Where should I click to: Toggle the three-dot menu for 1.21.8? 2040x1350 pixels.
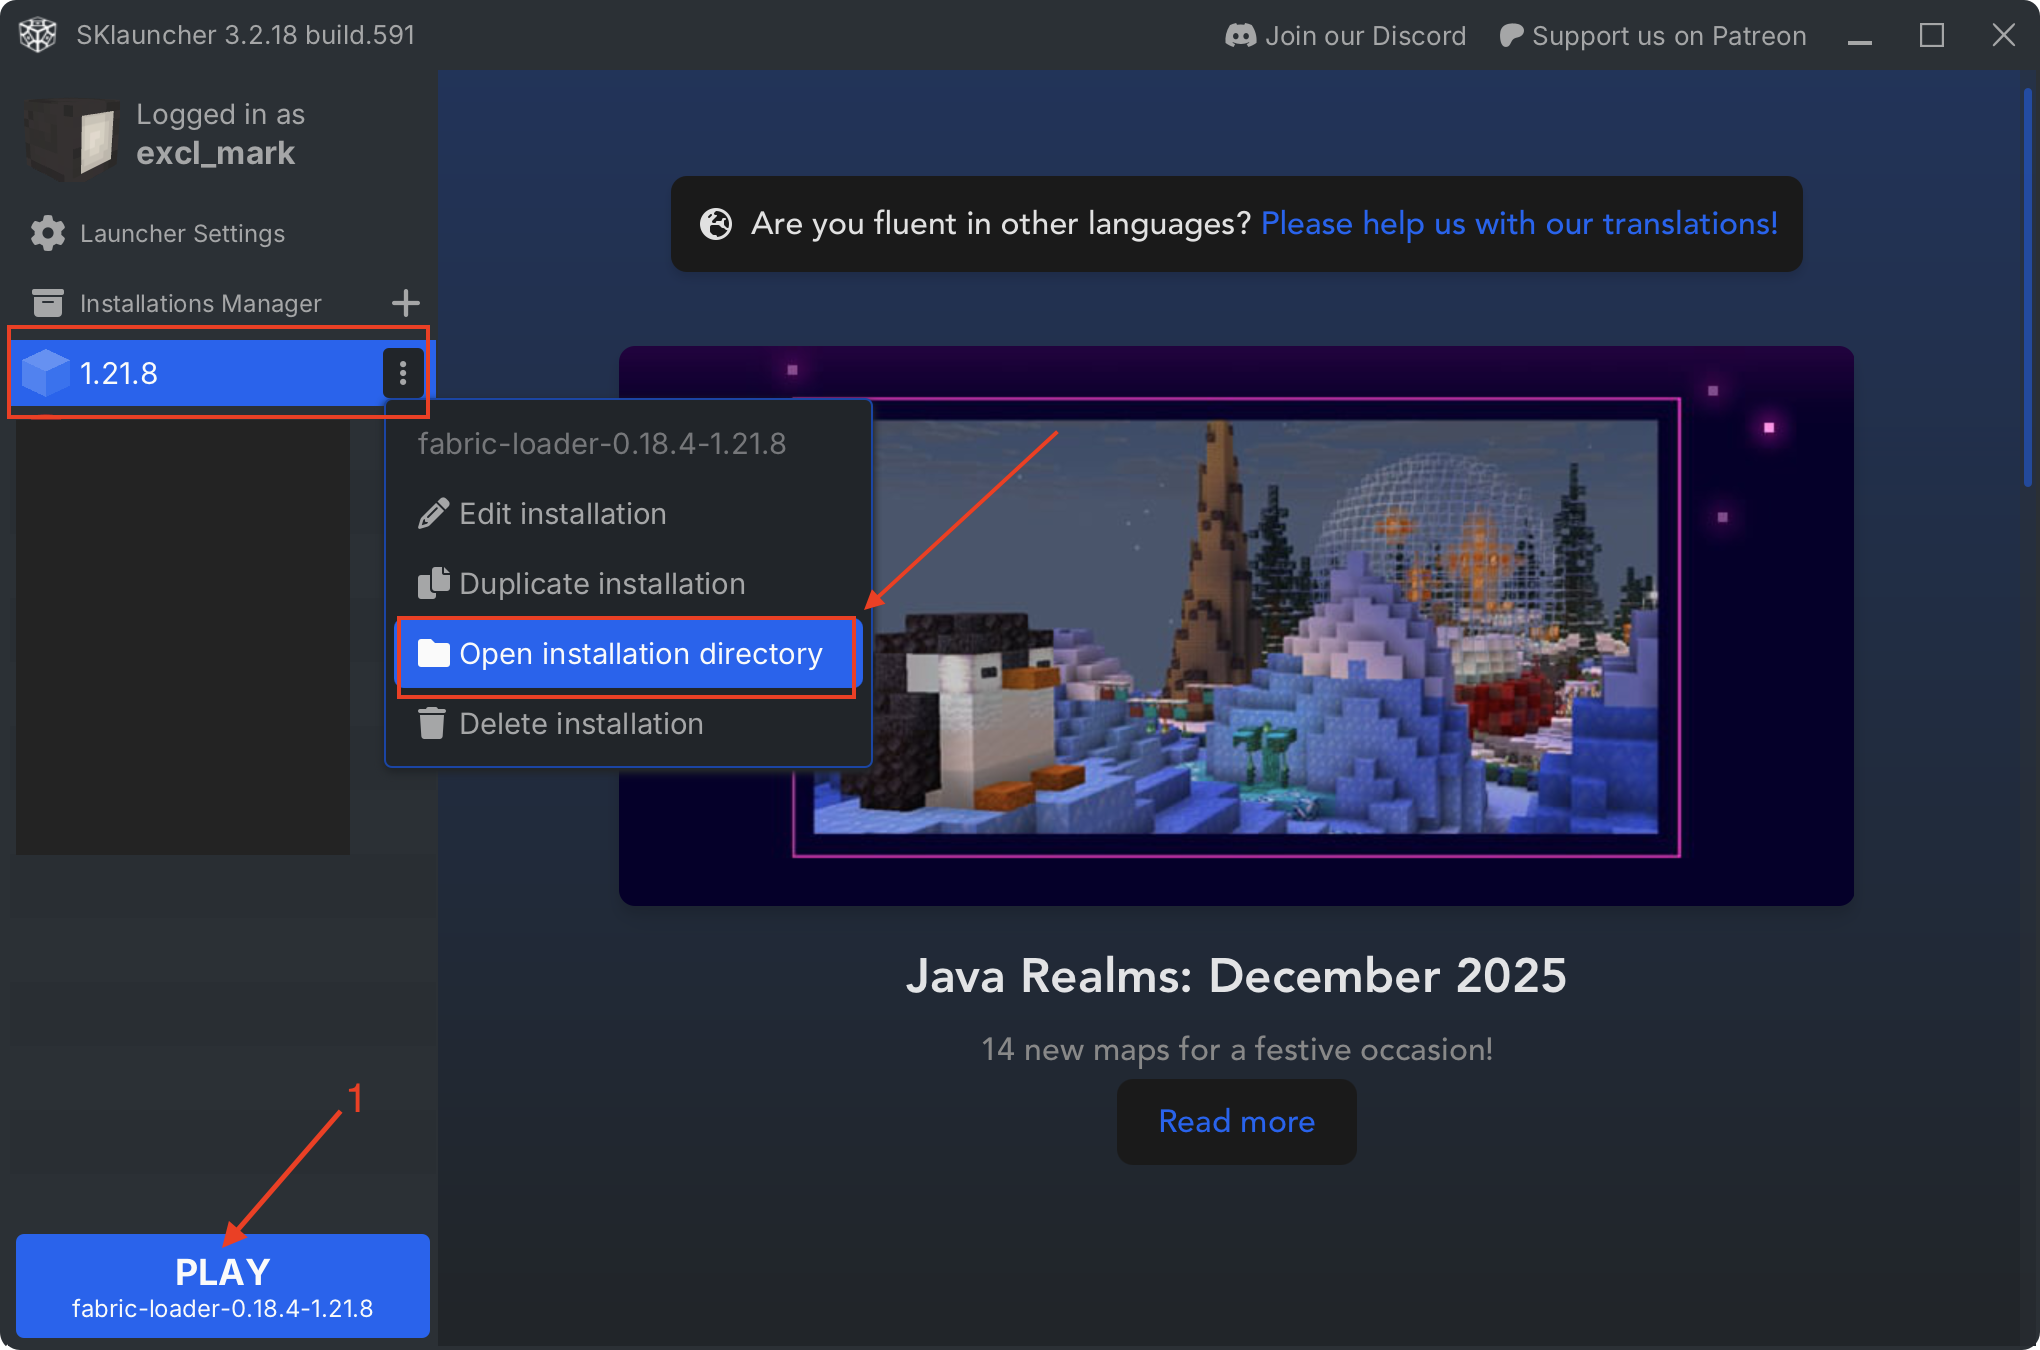pos(403,373)
